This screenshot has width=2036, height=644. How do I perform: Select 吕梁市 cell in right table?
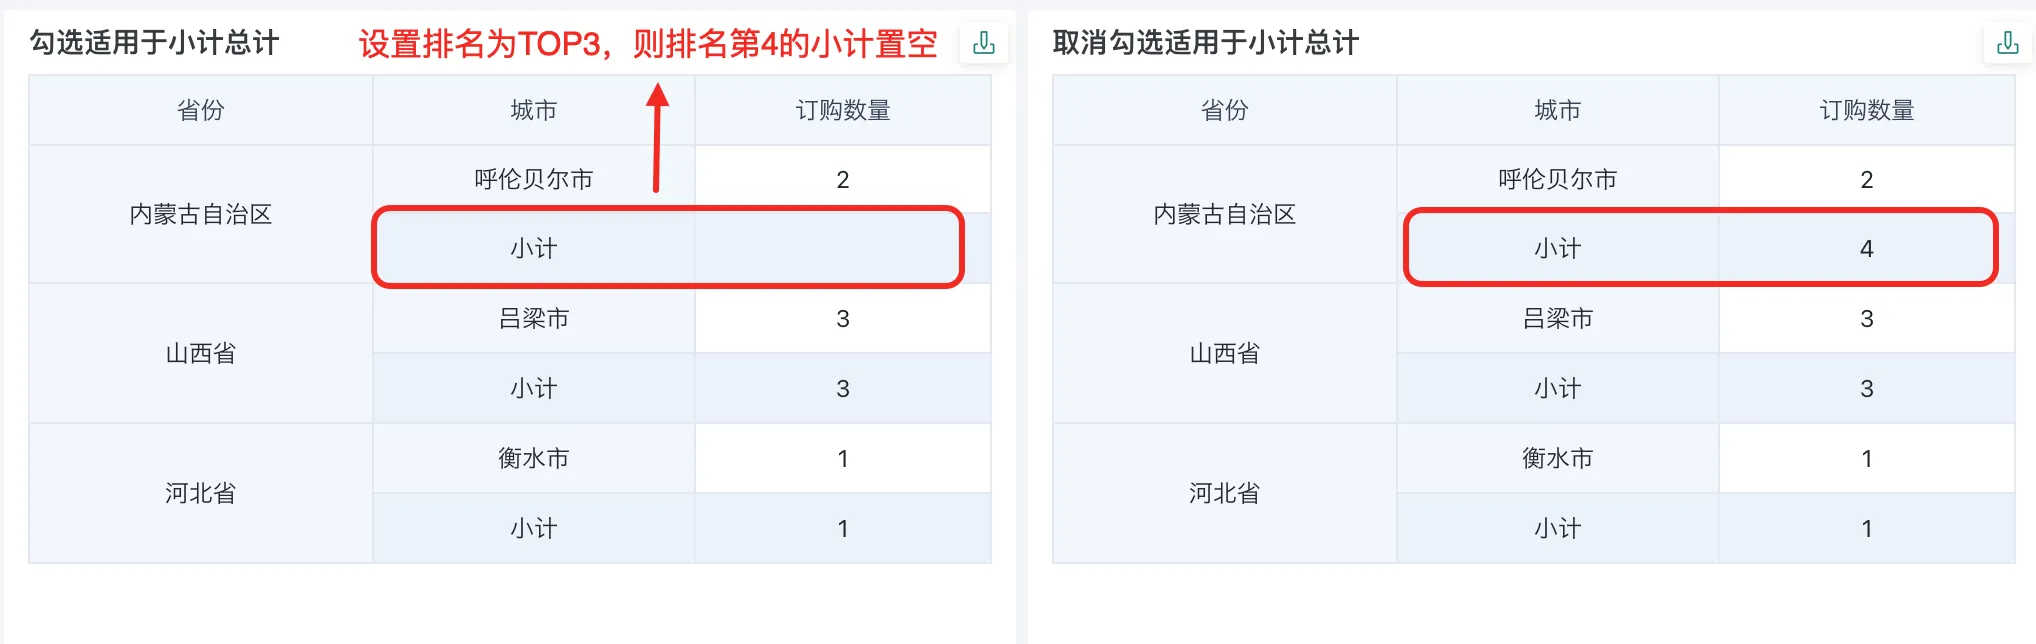tap(1558, 318)
